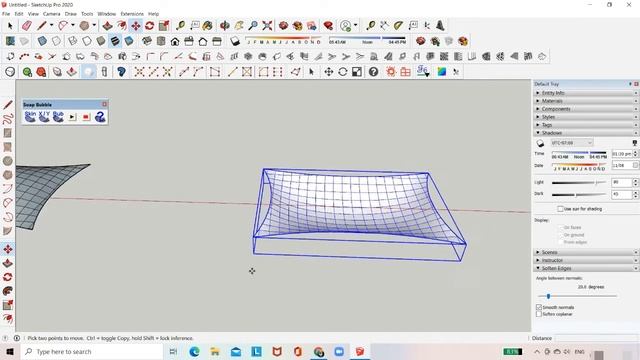Click the Soap Bubble X/Y icon
This screenshot has width=640, height=360.
pos(44,117)
